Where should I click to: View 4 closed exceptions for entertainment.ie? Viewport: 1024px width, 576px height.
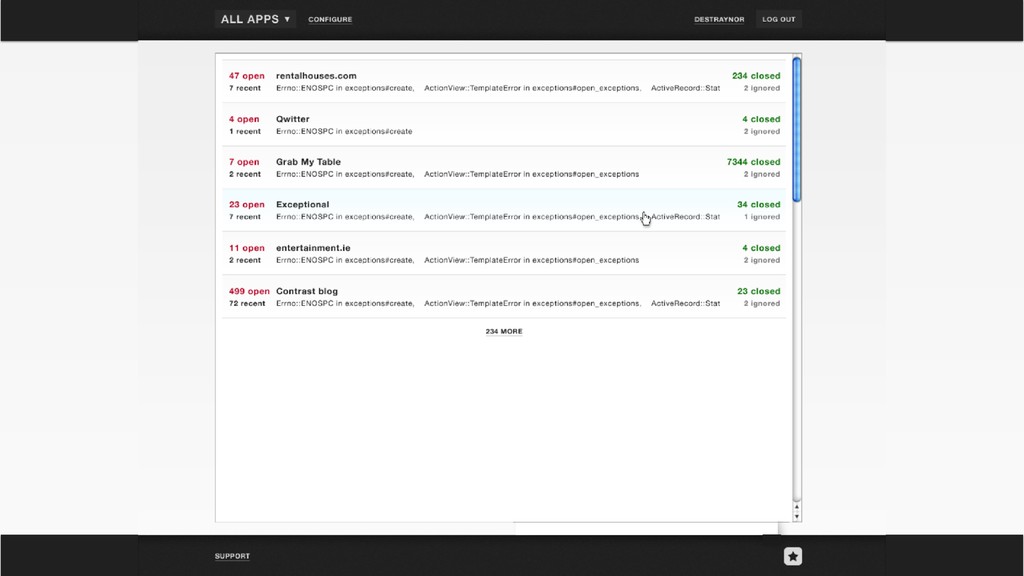761,248
